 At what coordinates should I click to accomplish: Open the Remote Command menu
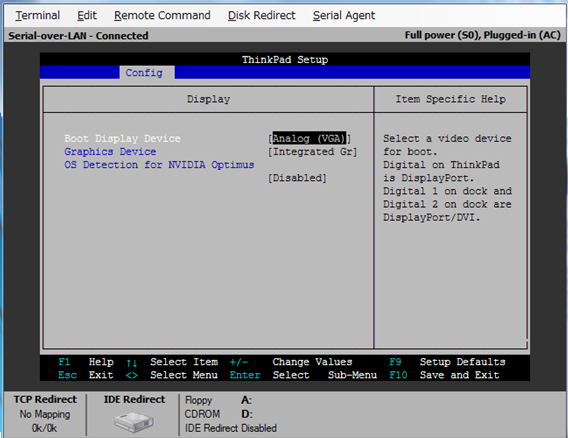tap(162, 16)
